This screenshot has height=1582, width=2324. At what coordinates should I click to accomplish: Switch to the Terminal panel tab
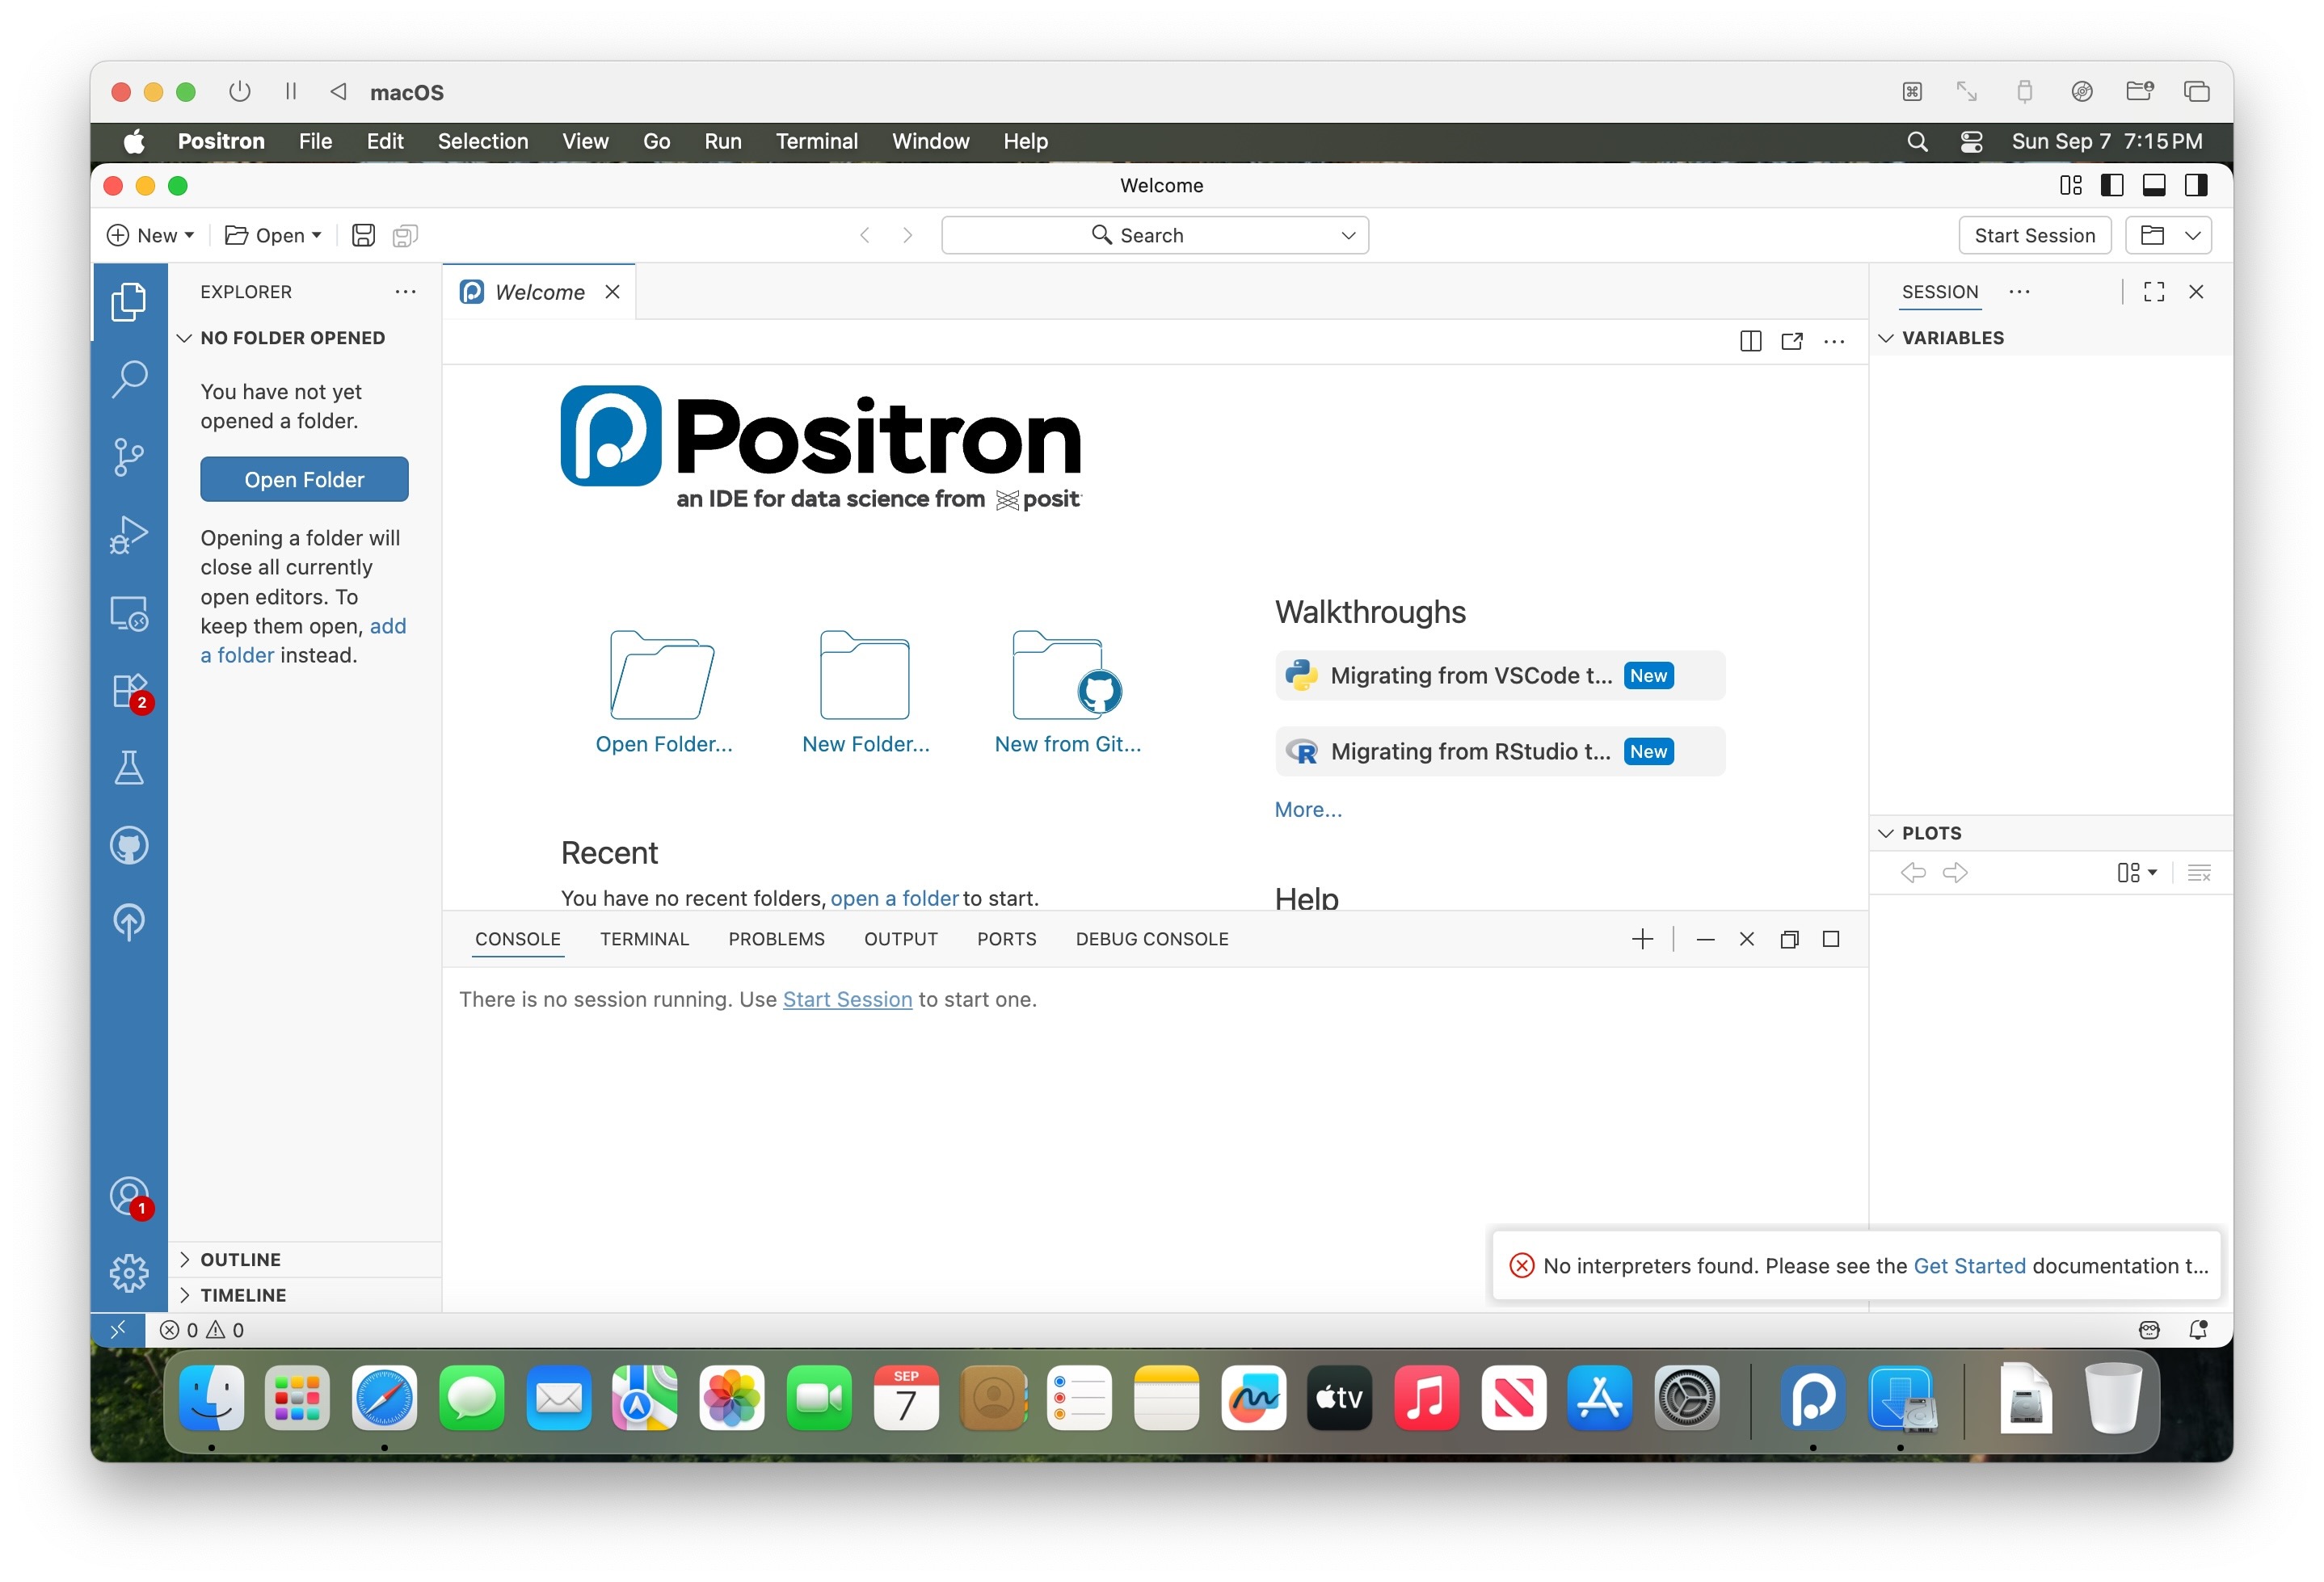(644, 939)
